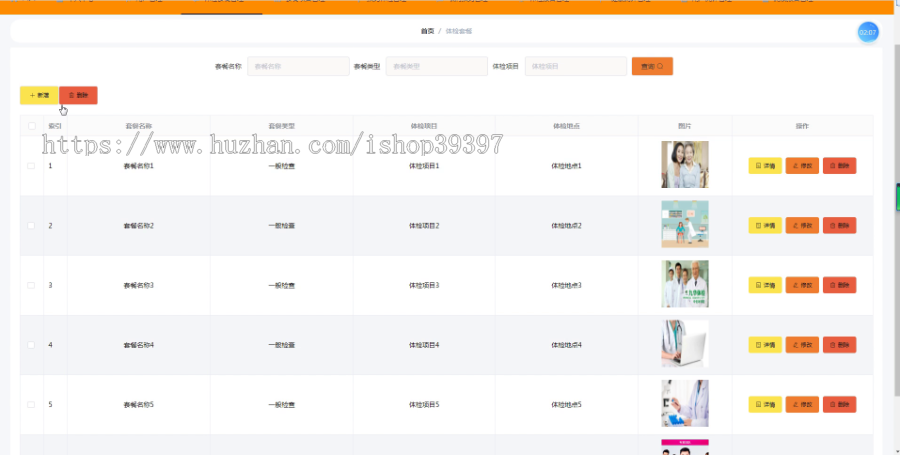Select cell text 套餐名称2
Image resolution: width=900 pixels, height=455 pixels.
coord(138,225)
